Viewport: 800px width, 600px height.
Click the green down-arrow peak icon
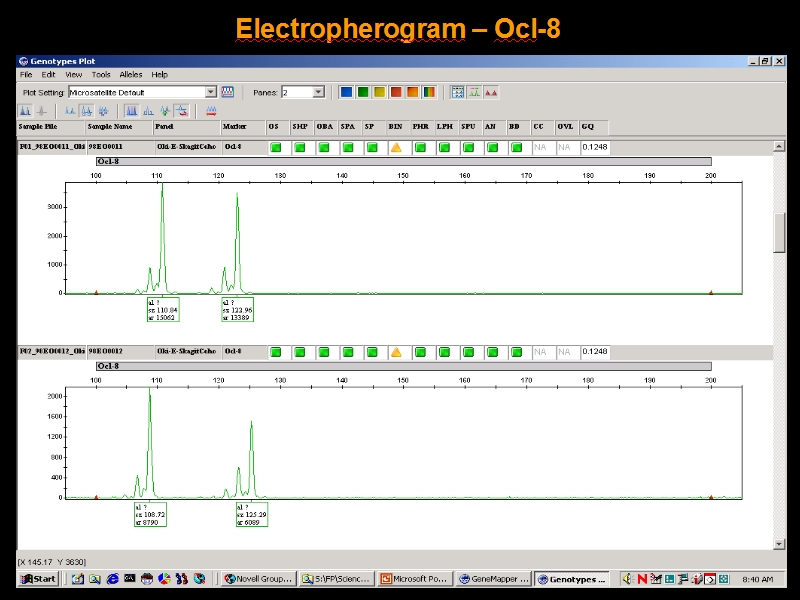[x=165, y=111]
